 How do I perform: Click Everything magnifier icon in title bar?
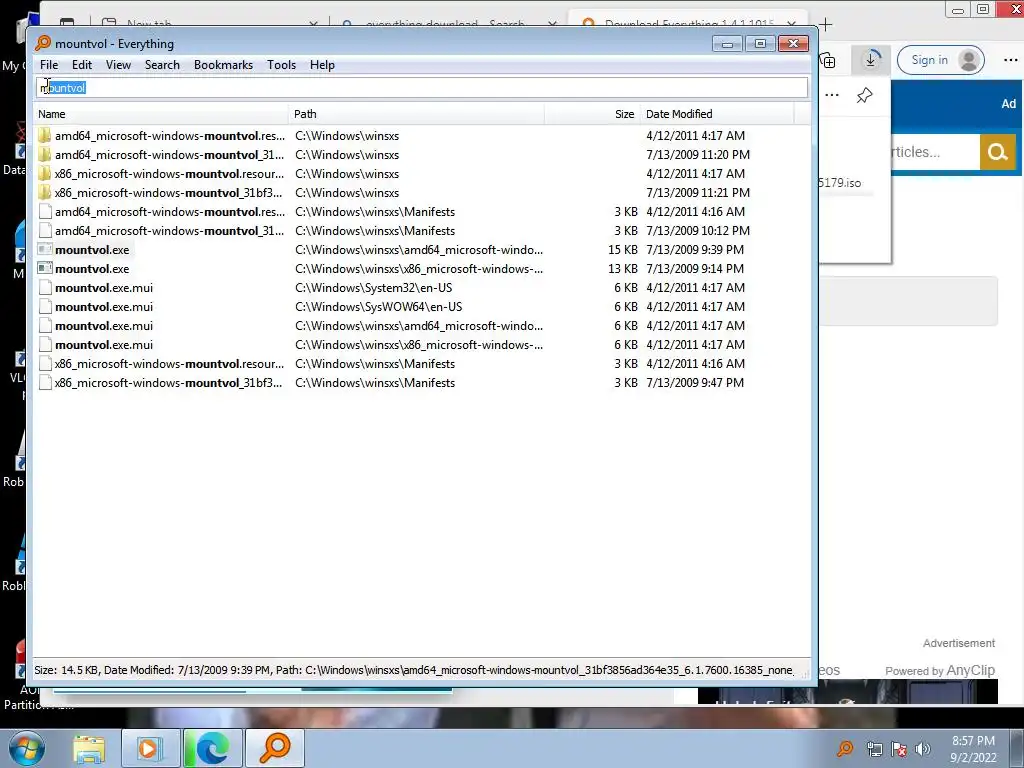43,43
